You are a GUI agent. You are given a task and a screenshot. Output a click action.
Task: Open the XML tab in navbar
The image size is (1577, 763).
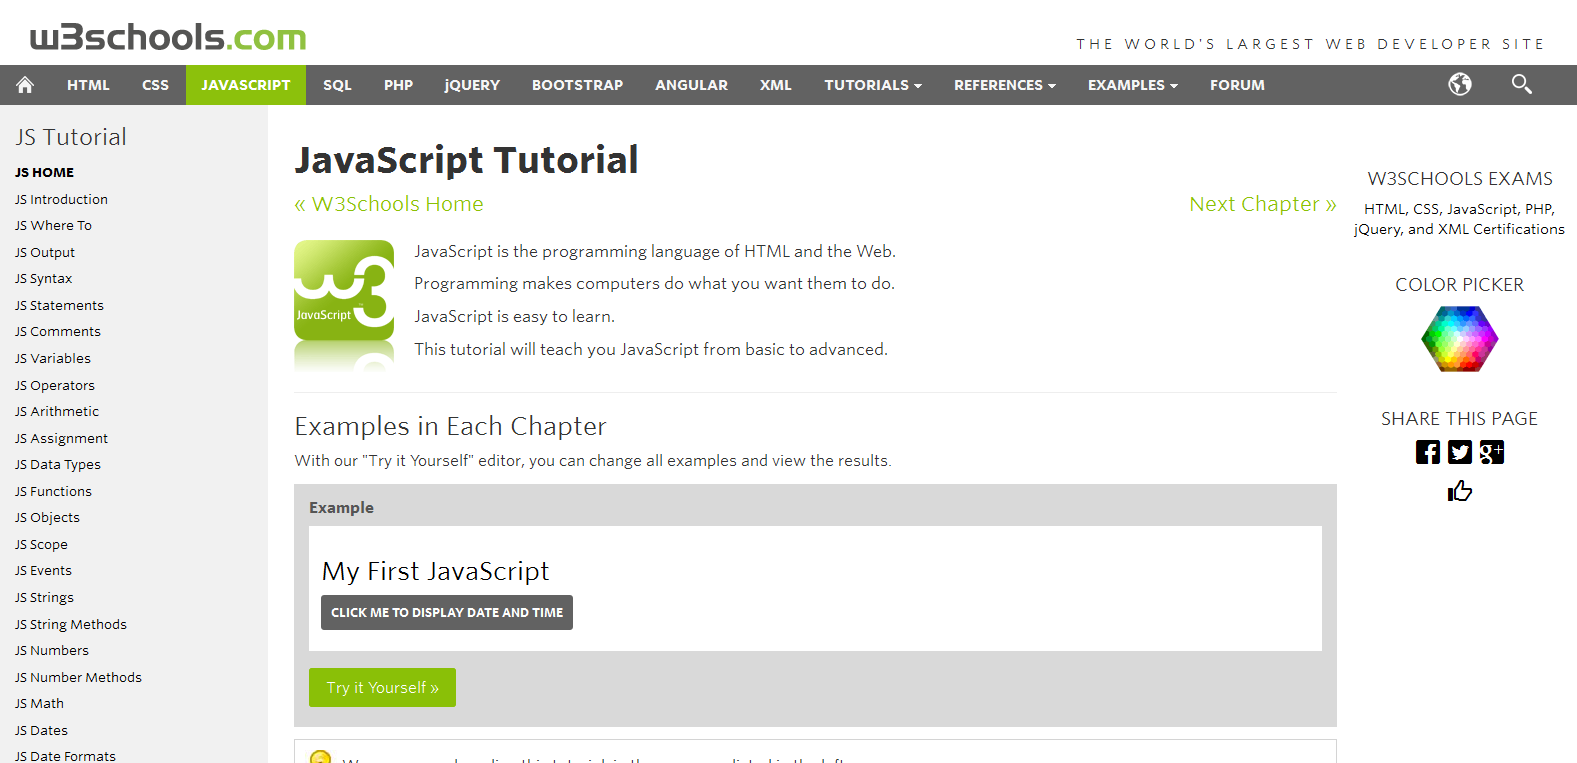(775, 85)
